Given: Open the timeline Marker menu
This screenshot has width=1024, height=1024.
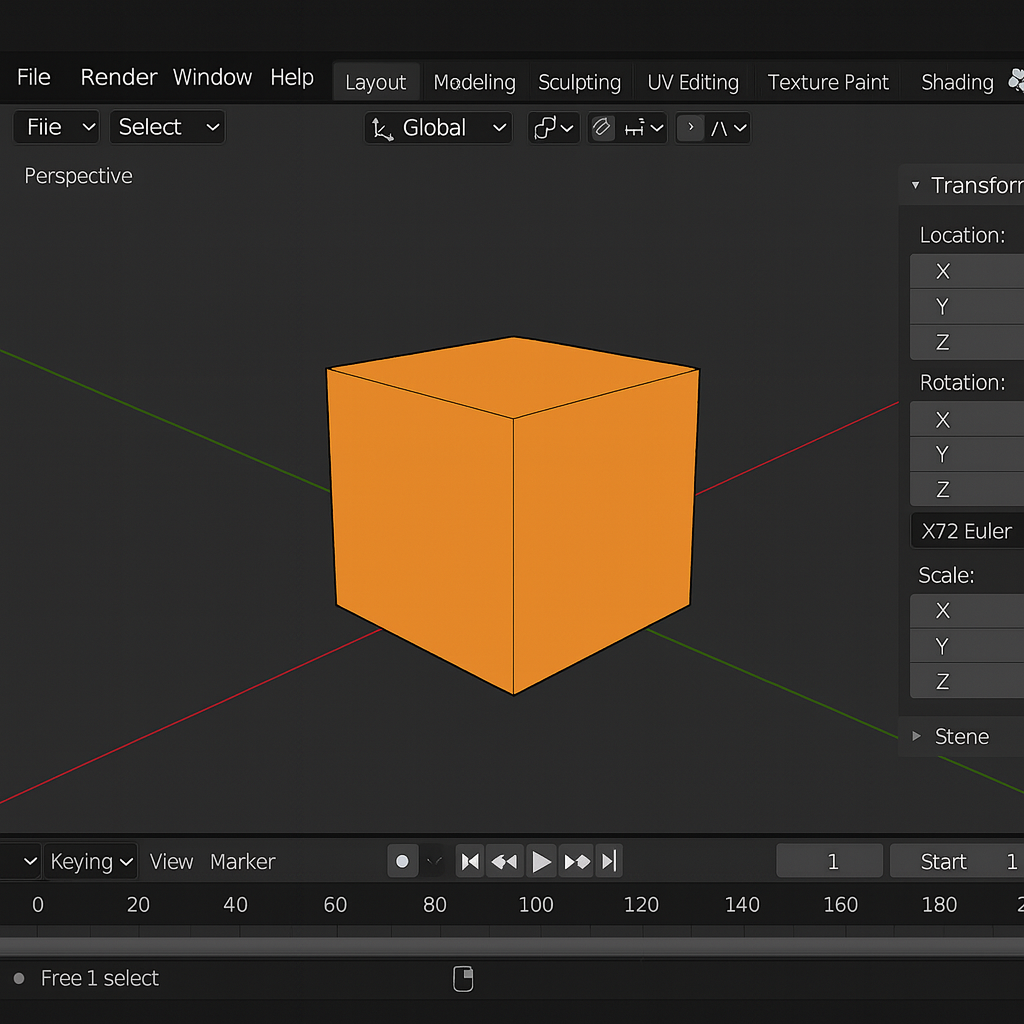Looking at the screenshot, I should 242,861.
